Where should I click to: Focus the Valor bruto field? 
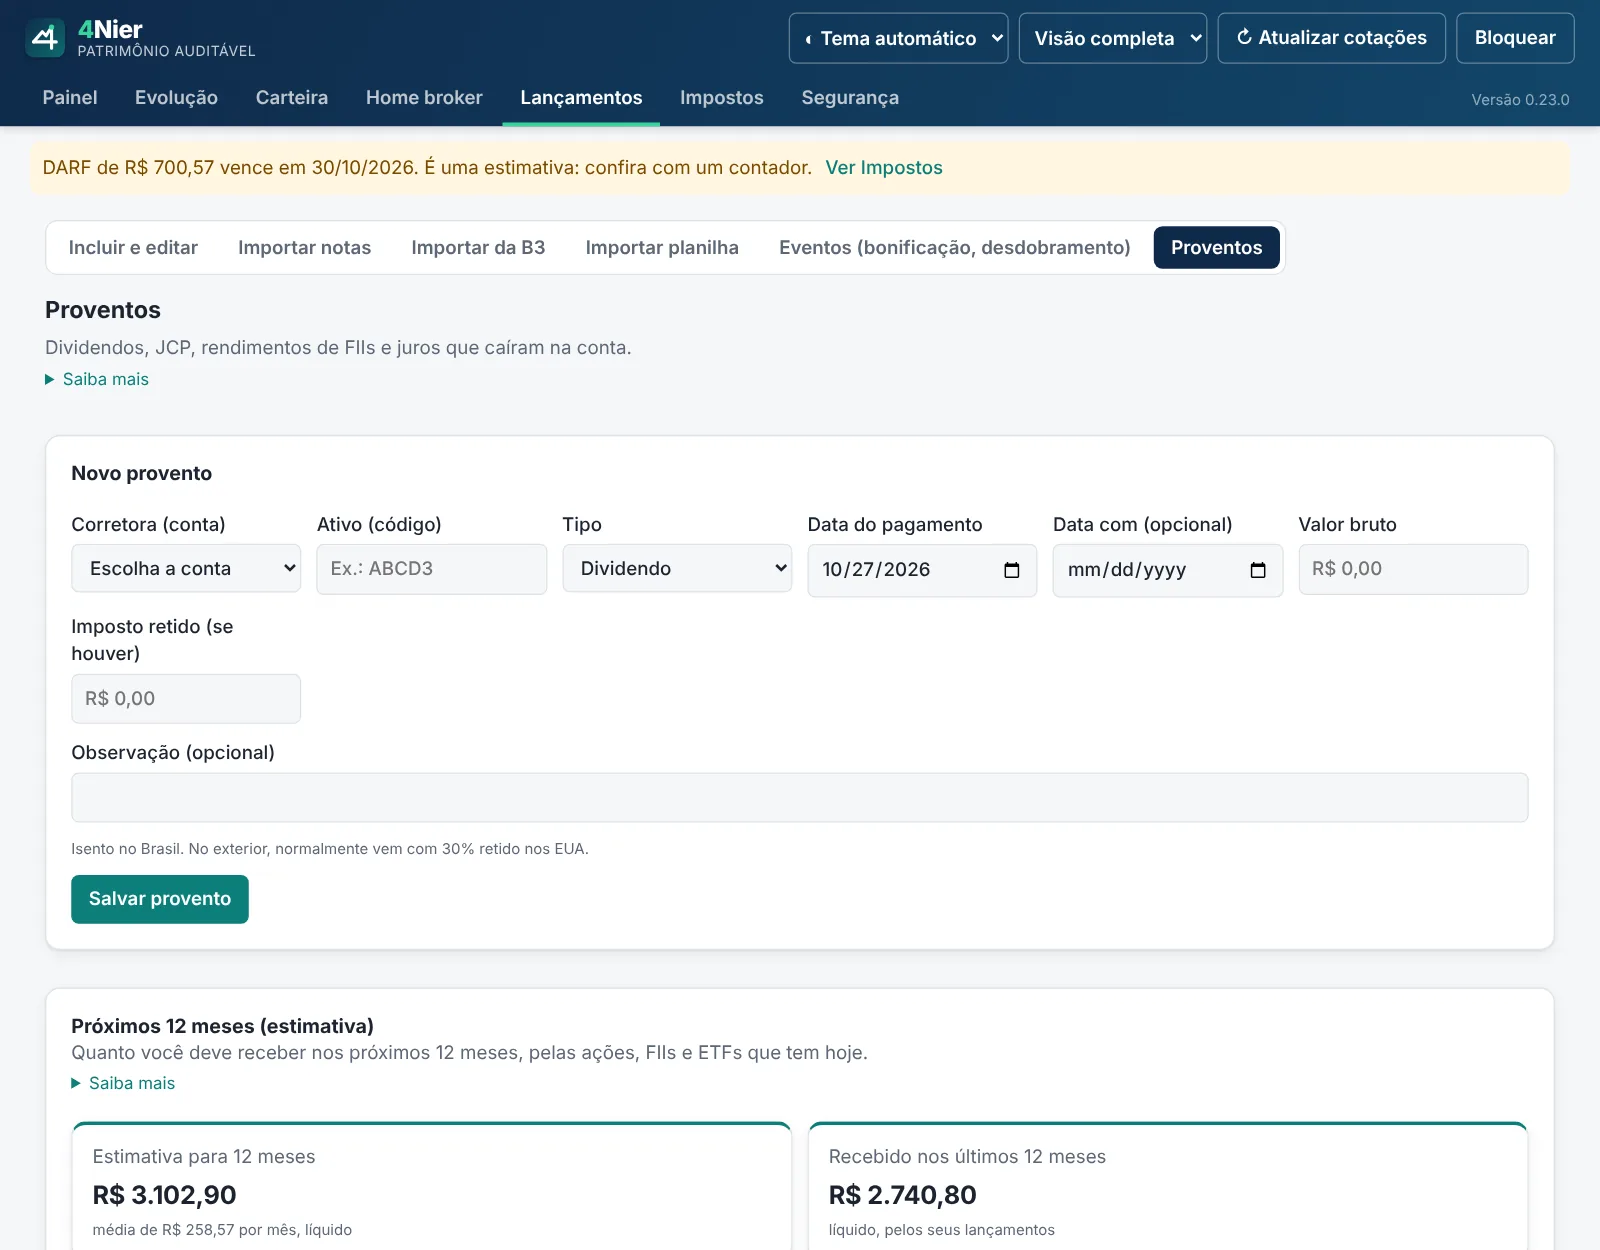(1413, 569)
